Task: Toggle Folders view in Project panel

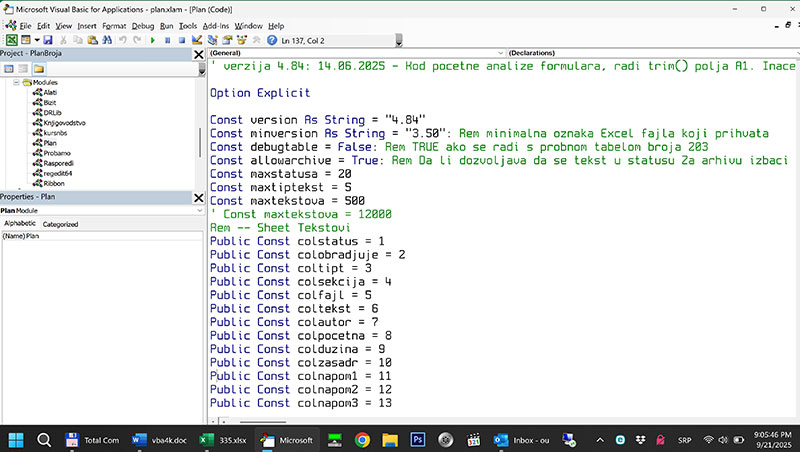Action: 38,68
